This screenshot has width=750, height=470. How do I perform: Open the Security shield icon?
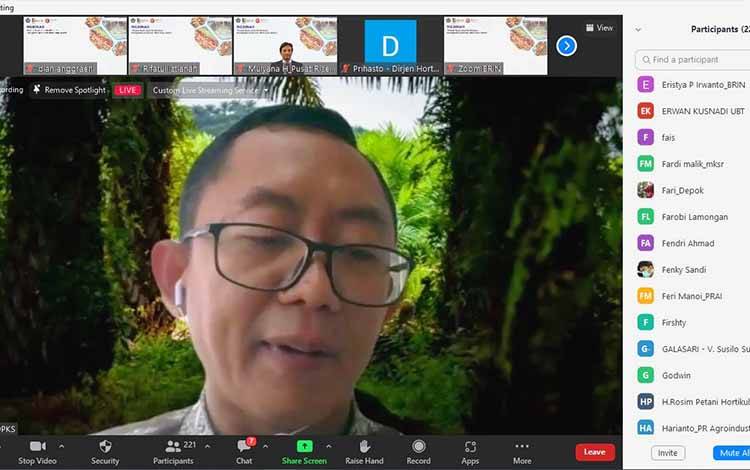tap(105, 446)
